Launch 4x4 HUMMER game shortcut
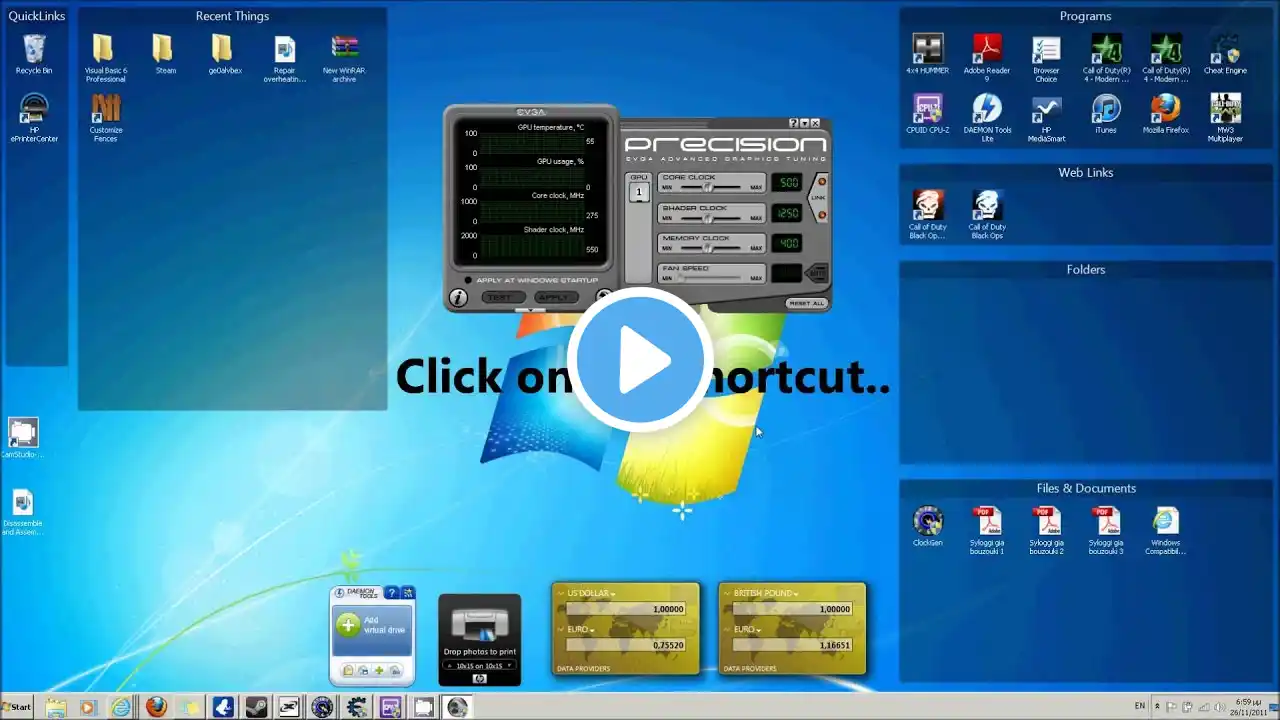 coord(927,54)
